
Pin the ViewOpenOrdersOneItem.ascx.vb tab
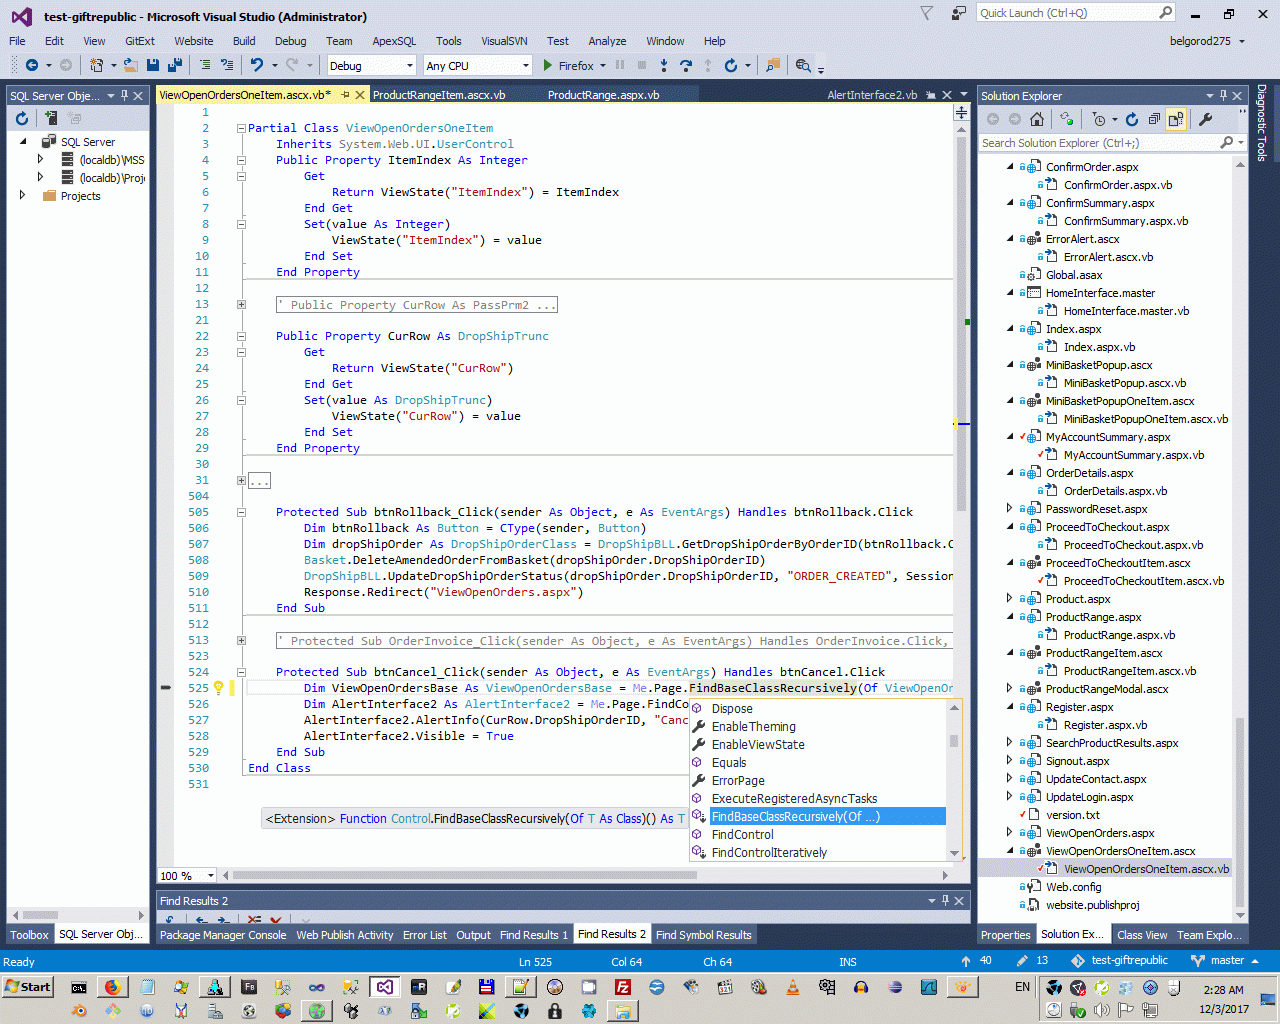click(x=346, y=95)
